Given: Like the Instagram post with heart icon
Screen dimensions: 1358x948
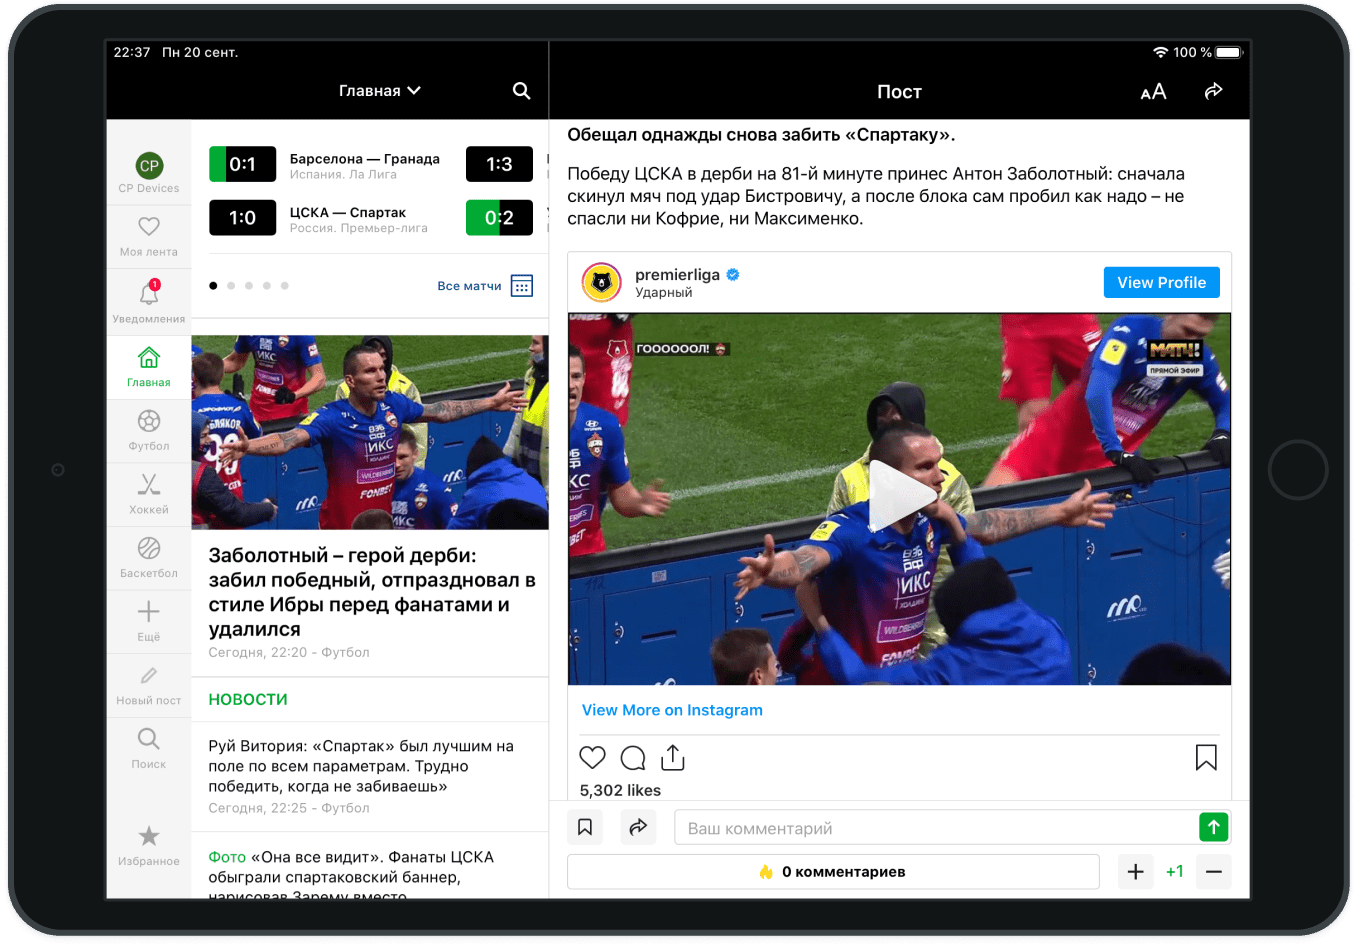Looking at the screenshot, I should tap(593, 758).
